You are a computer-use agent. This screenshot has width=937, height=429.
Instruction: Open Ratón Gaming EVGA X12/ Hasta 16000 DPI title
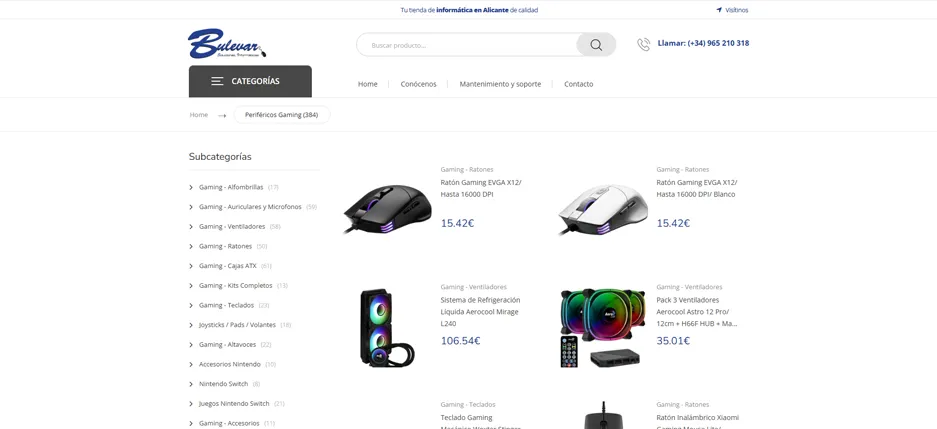point(481,189)
